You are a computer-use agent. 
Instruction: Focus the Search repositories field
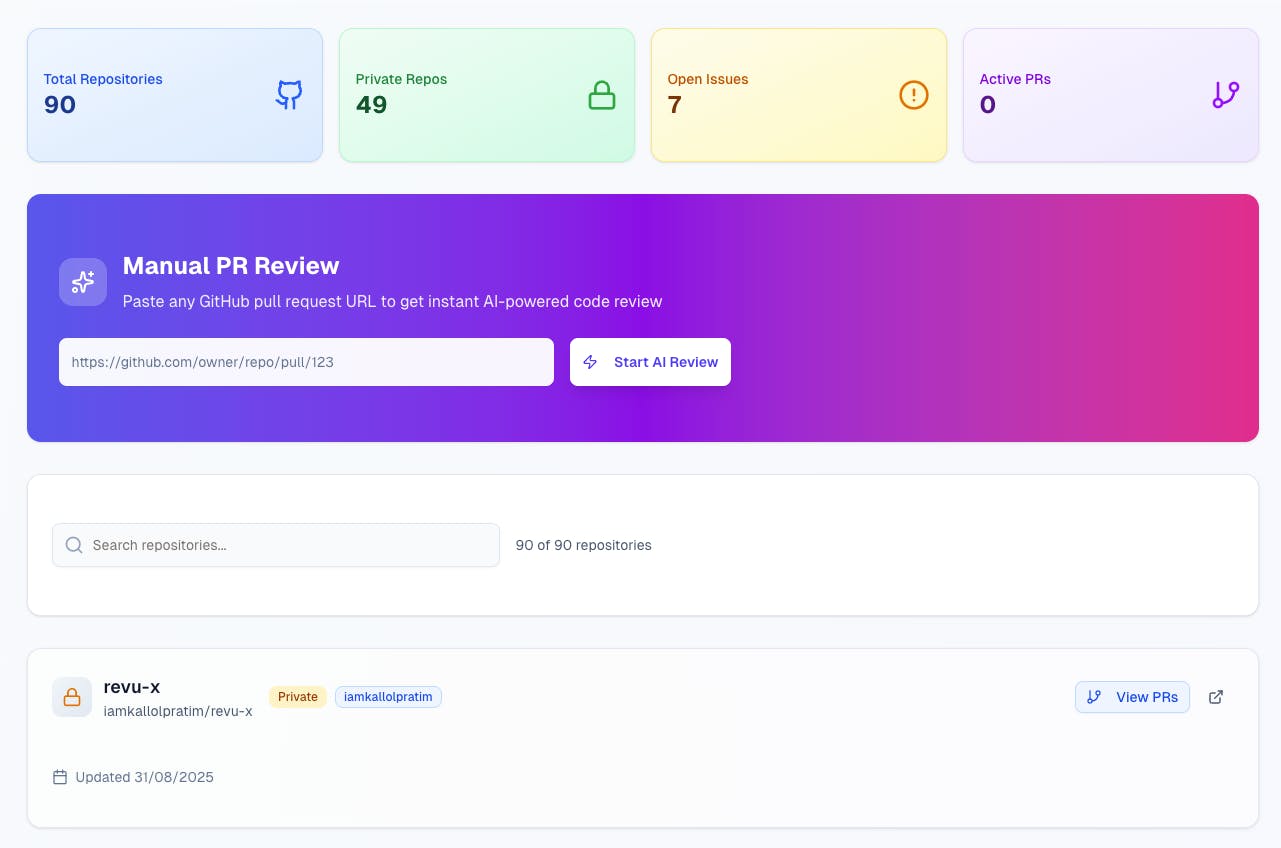click(276, 545)
